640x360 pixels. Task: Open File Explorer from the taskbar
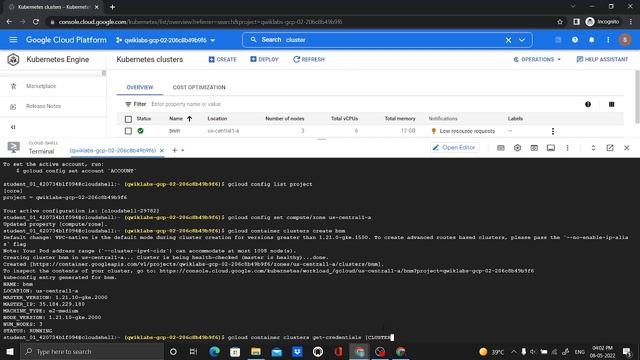256,351
